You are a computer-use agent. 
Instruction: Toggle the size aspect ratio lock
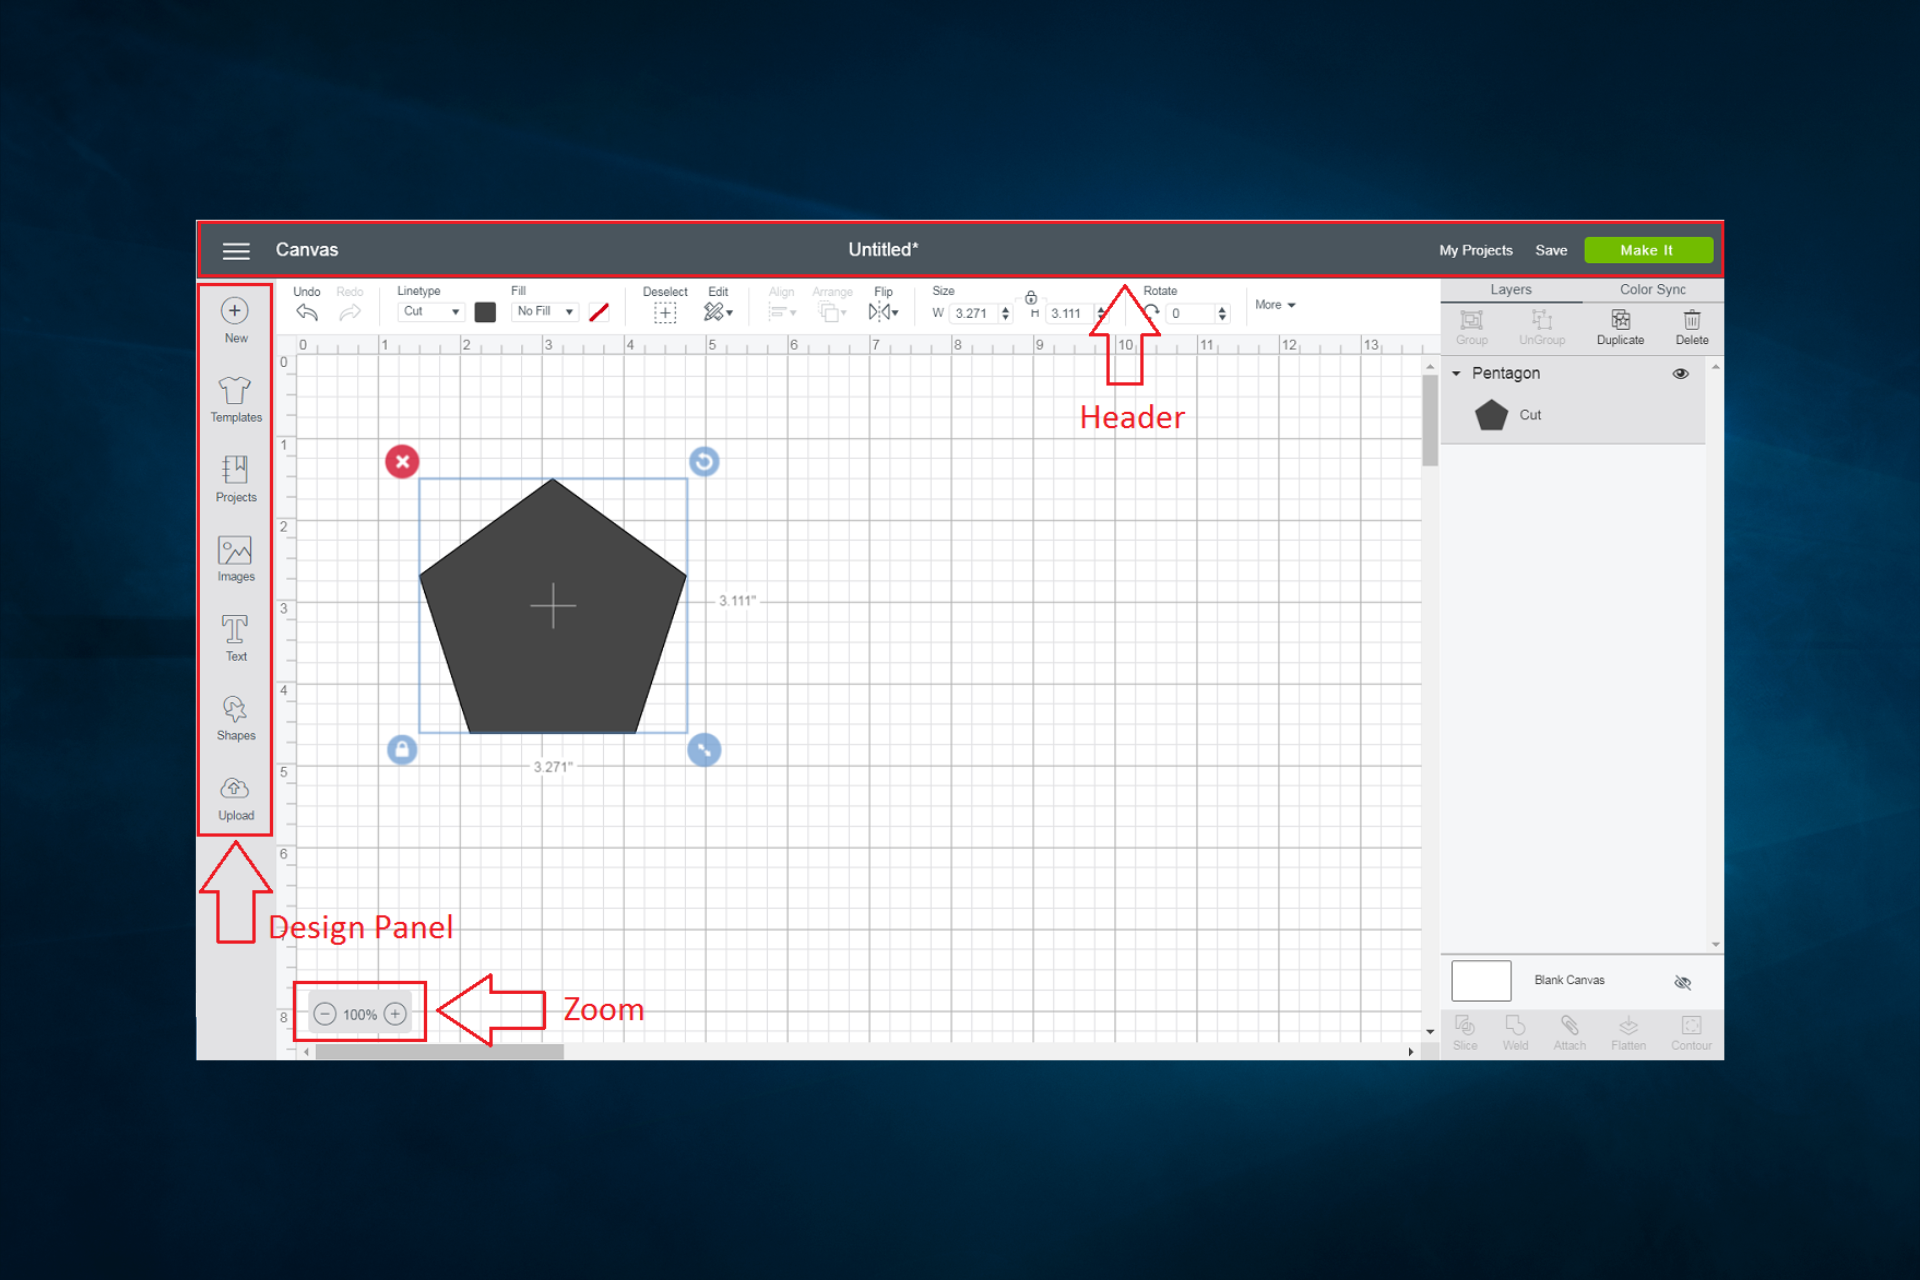pos(1030,298)
